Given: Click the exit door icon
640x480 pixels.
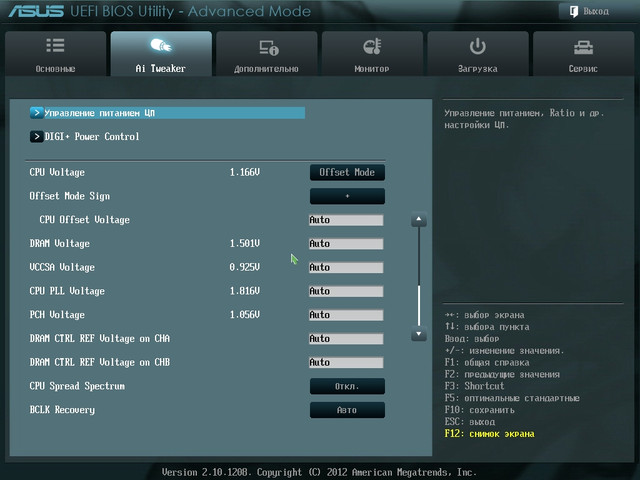Looking at the screenshot, I should [574, 11].
